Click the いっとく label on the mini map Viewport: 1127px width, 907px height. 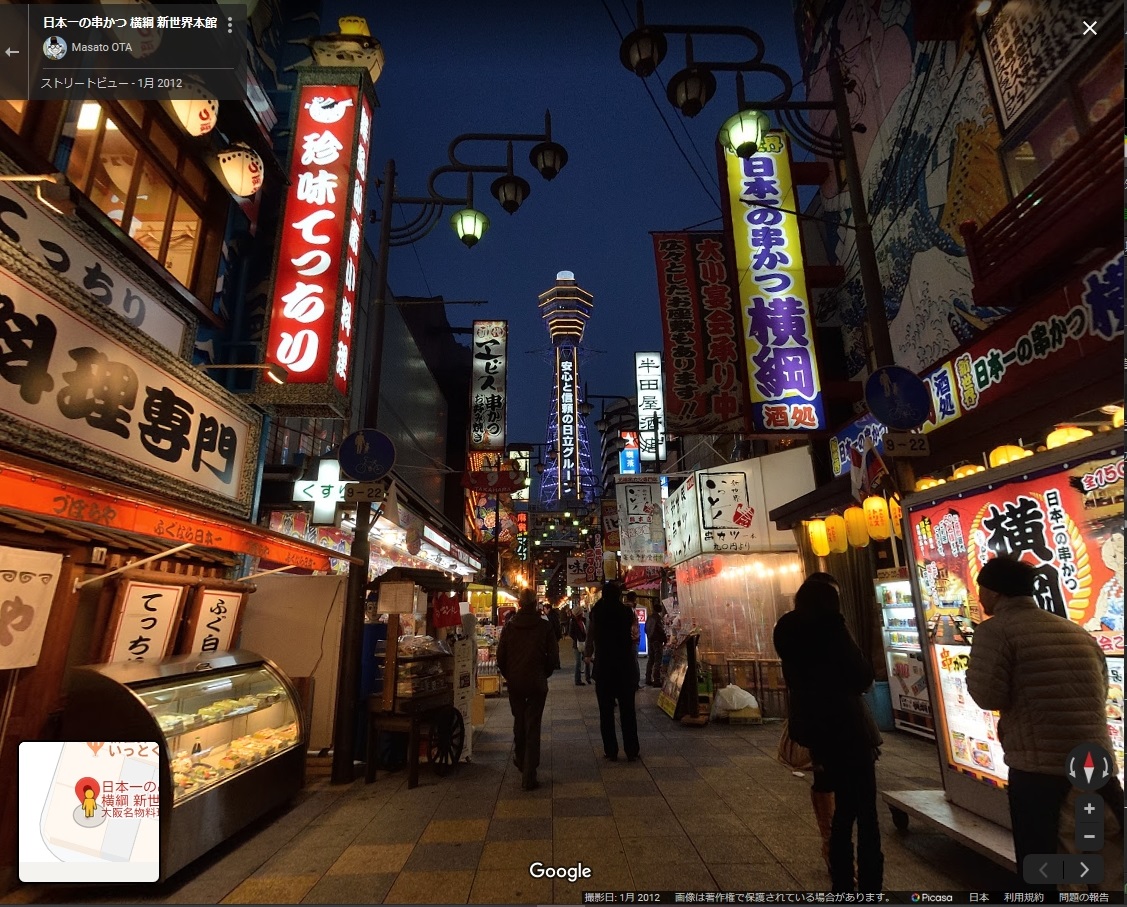click(133, 752)
